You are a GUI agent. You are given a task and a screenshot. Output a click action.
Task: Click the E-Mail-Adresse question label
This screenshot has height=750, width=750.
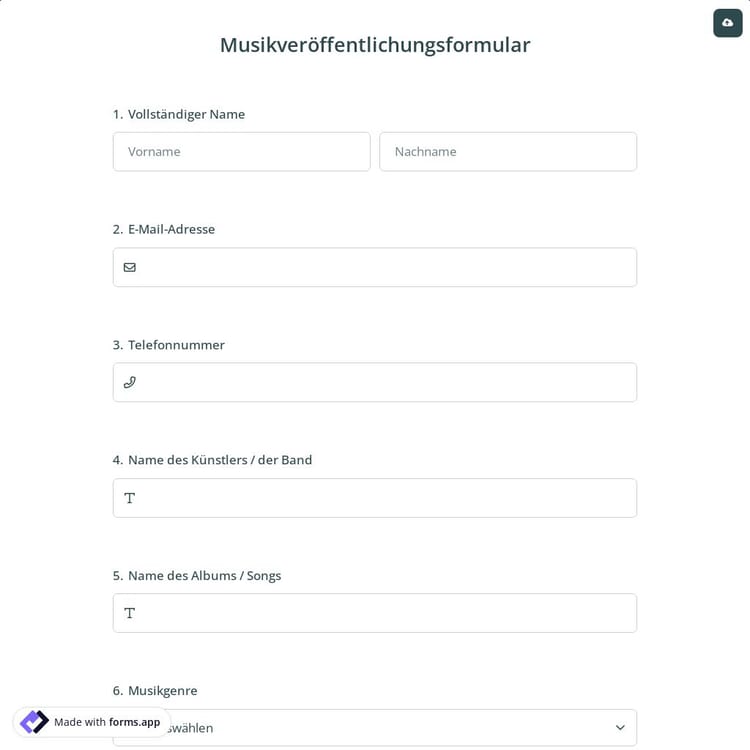[x=171, y=229]
